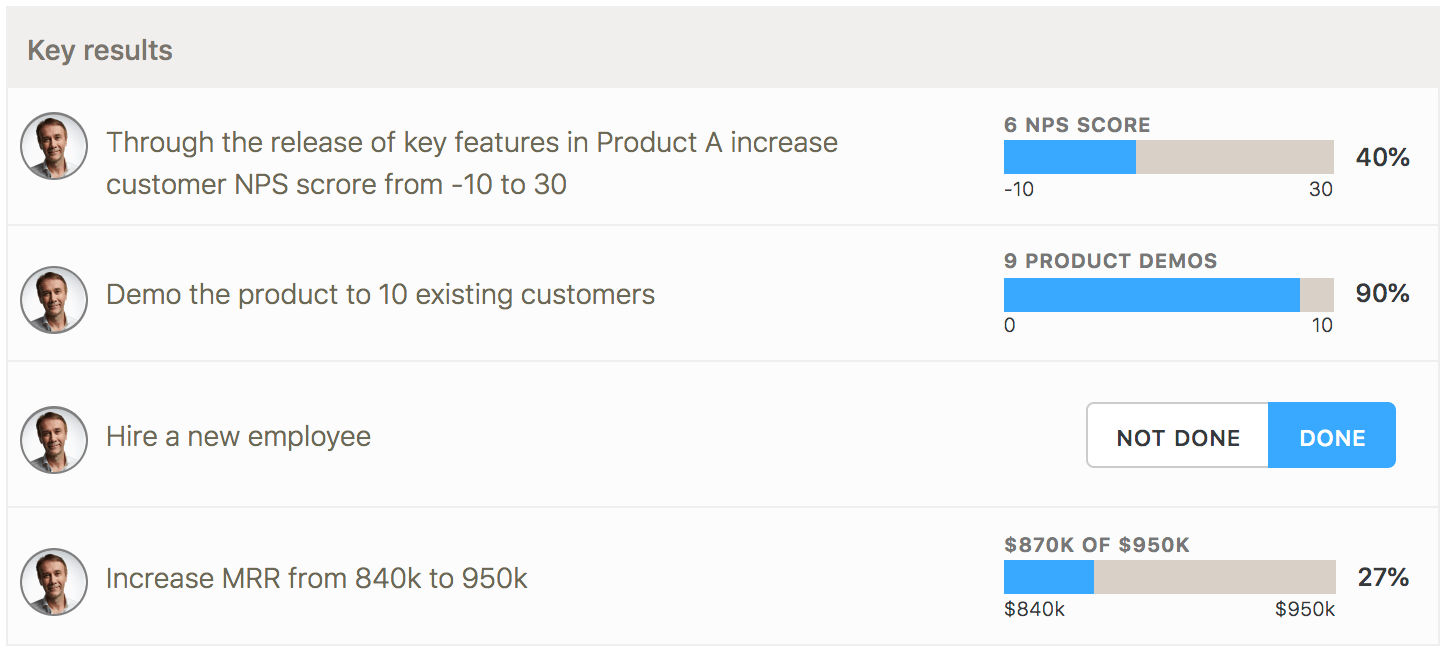Click the Key results section header
This screenshot has width=1454, height=658.
pyautogui.click(x=100, y=50)
